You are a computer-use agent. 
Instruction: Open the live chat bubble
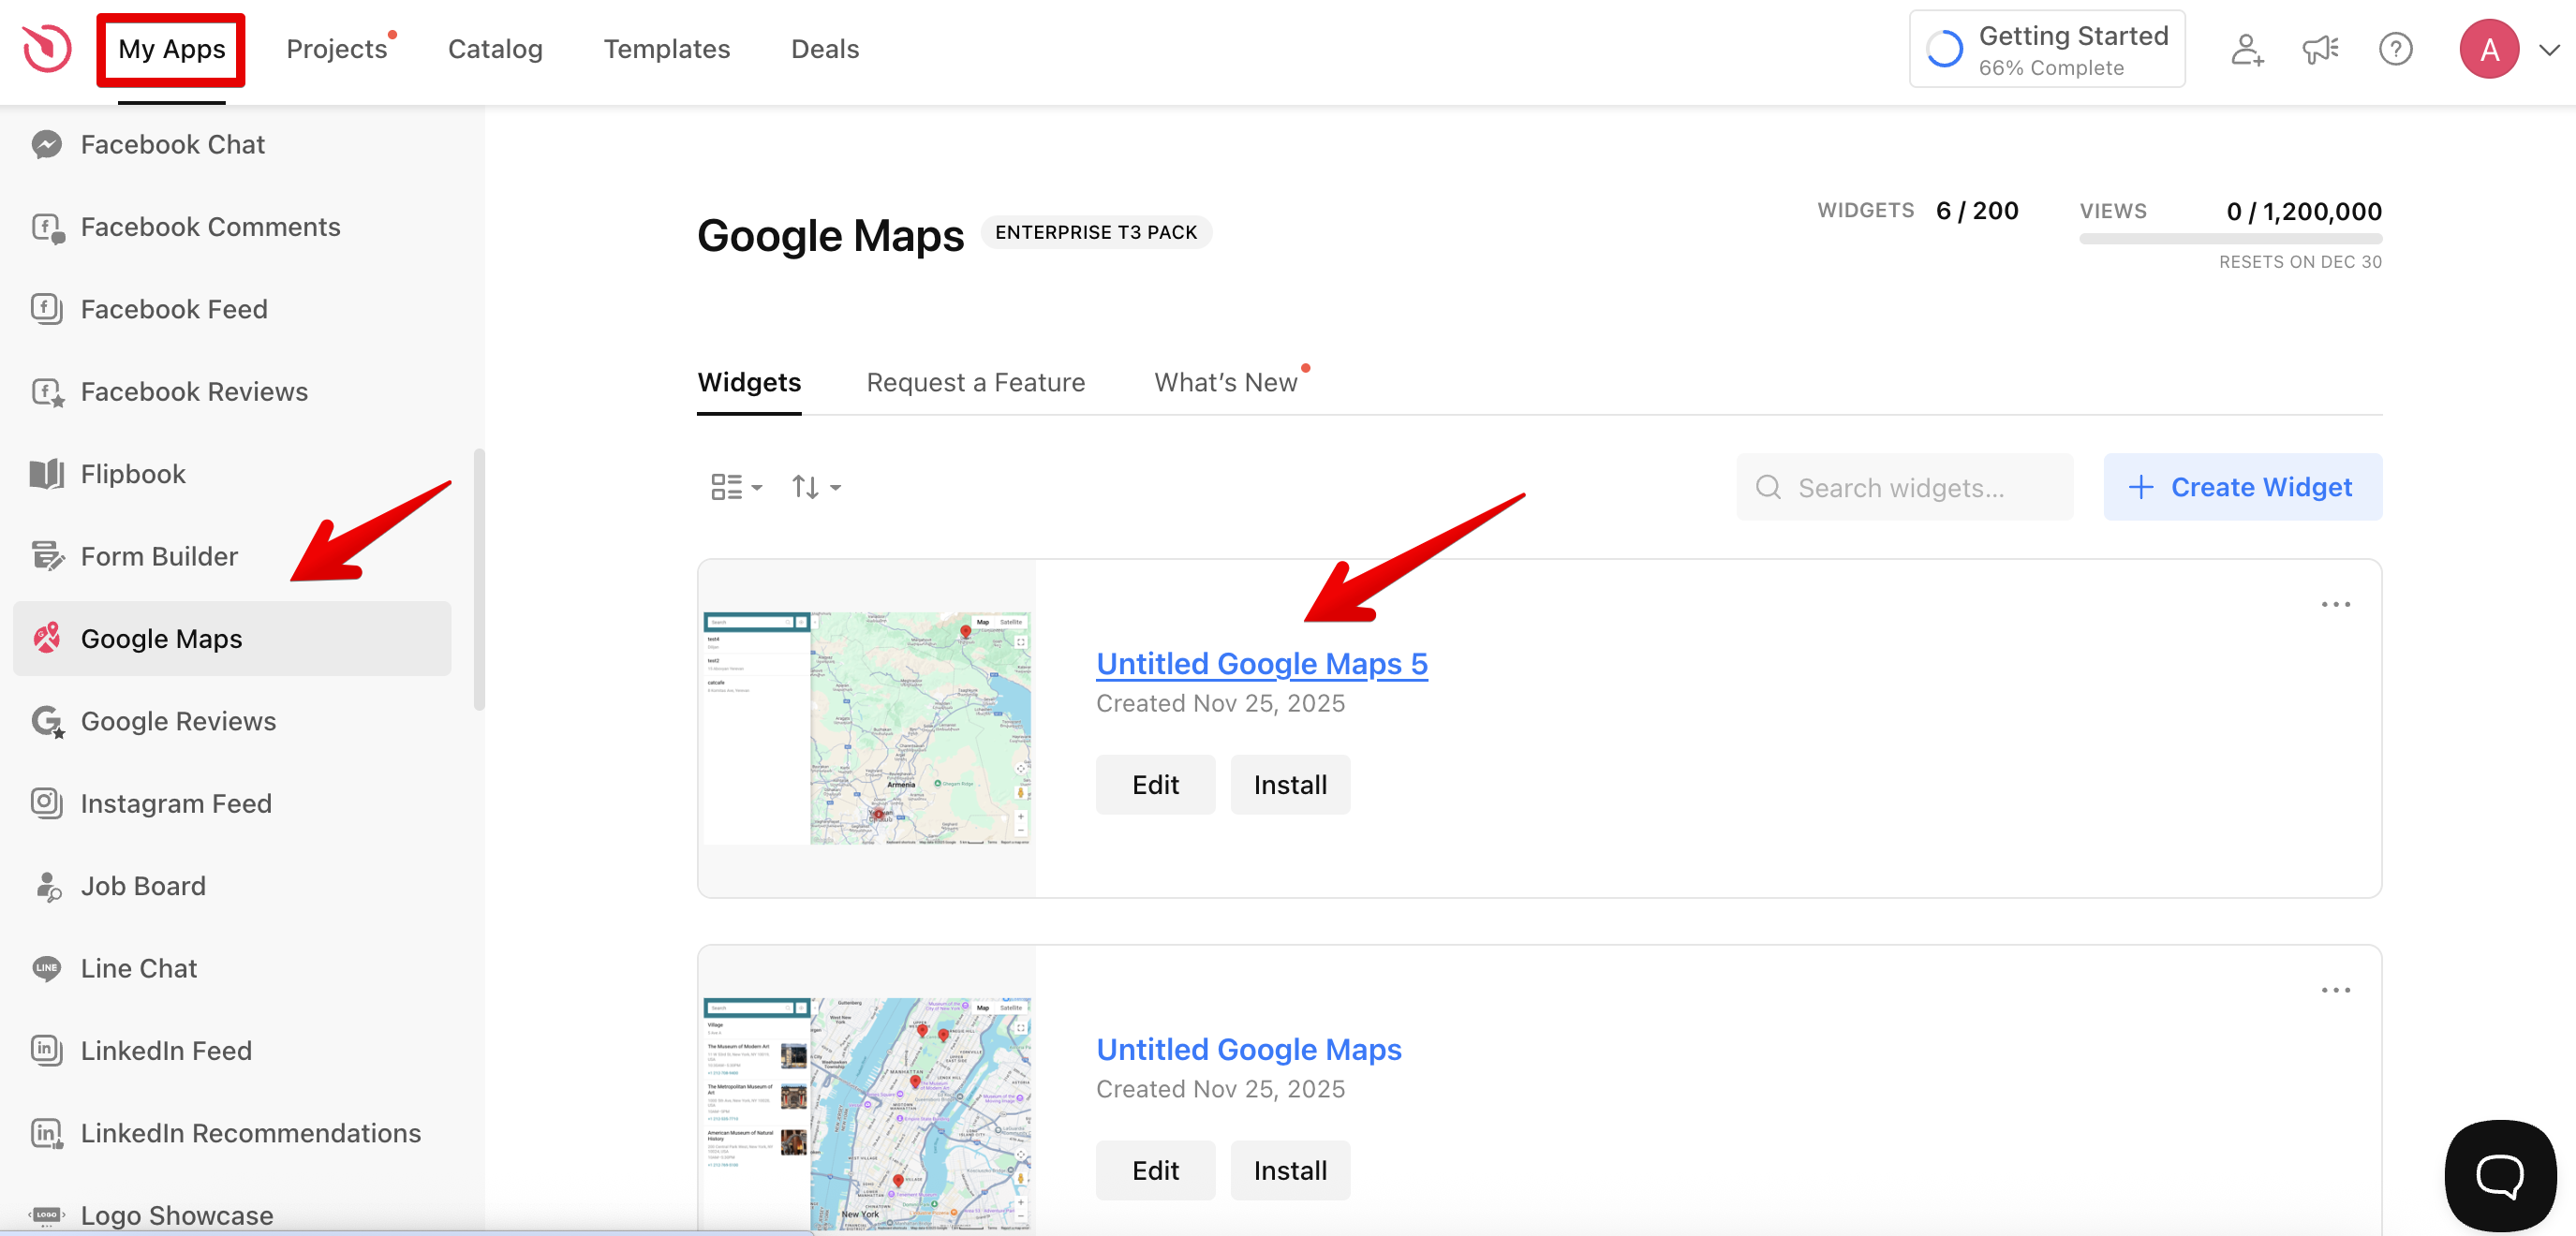(x=2499, y=1175)
